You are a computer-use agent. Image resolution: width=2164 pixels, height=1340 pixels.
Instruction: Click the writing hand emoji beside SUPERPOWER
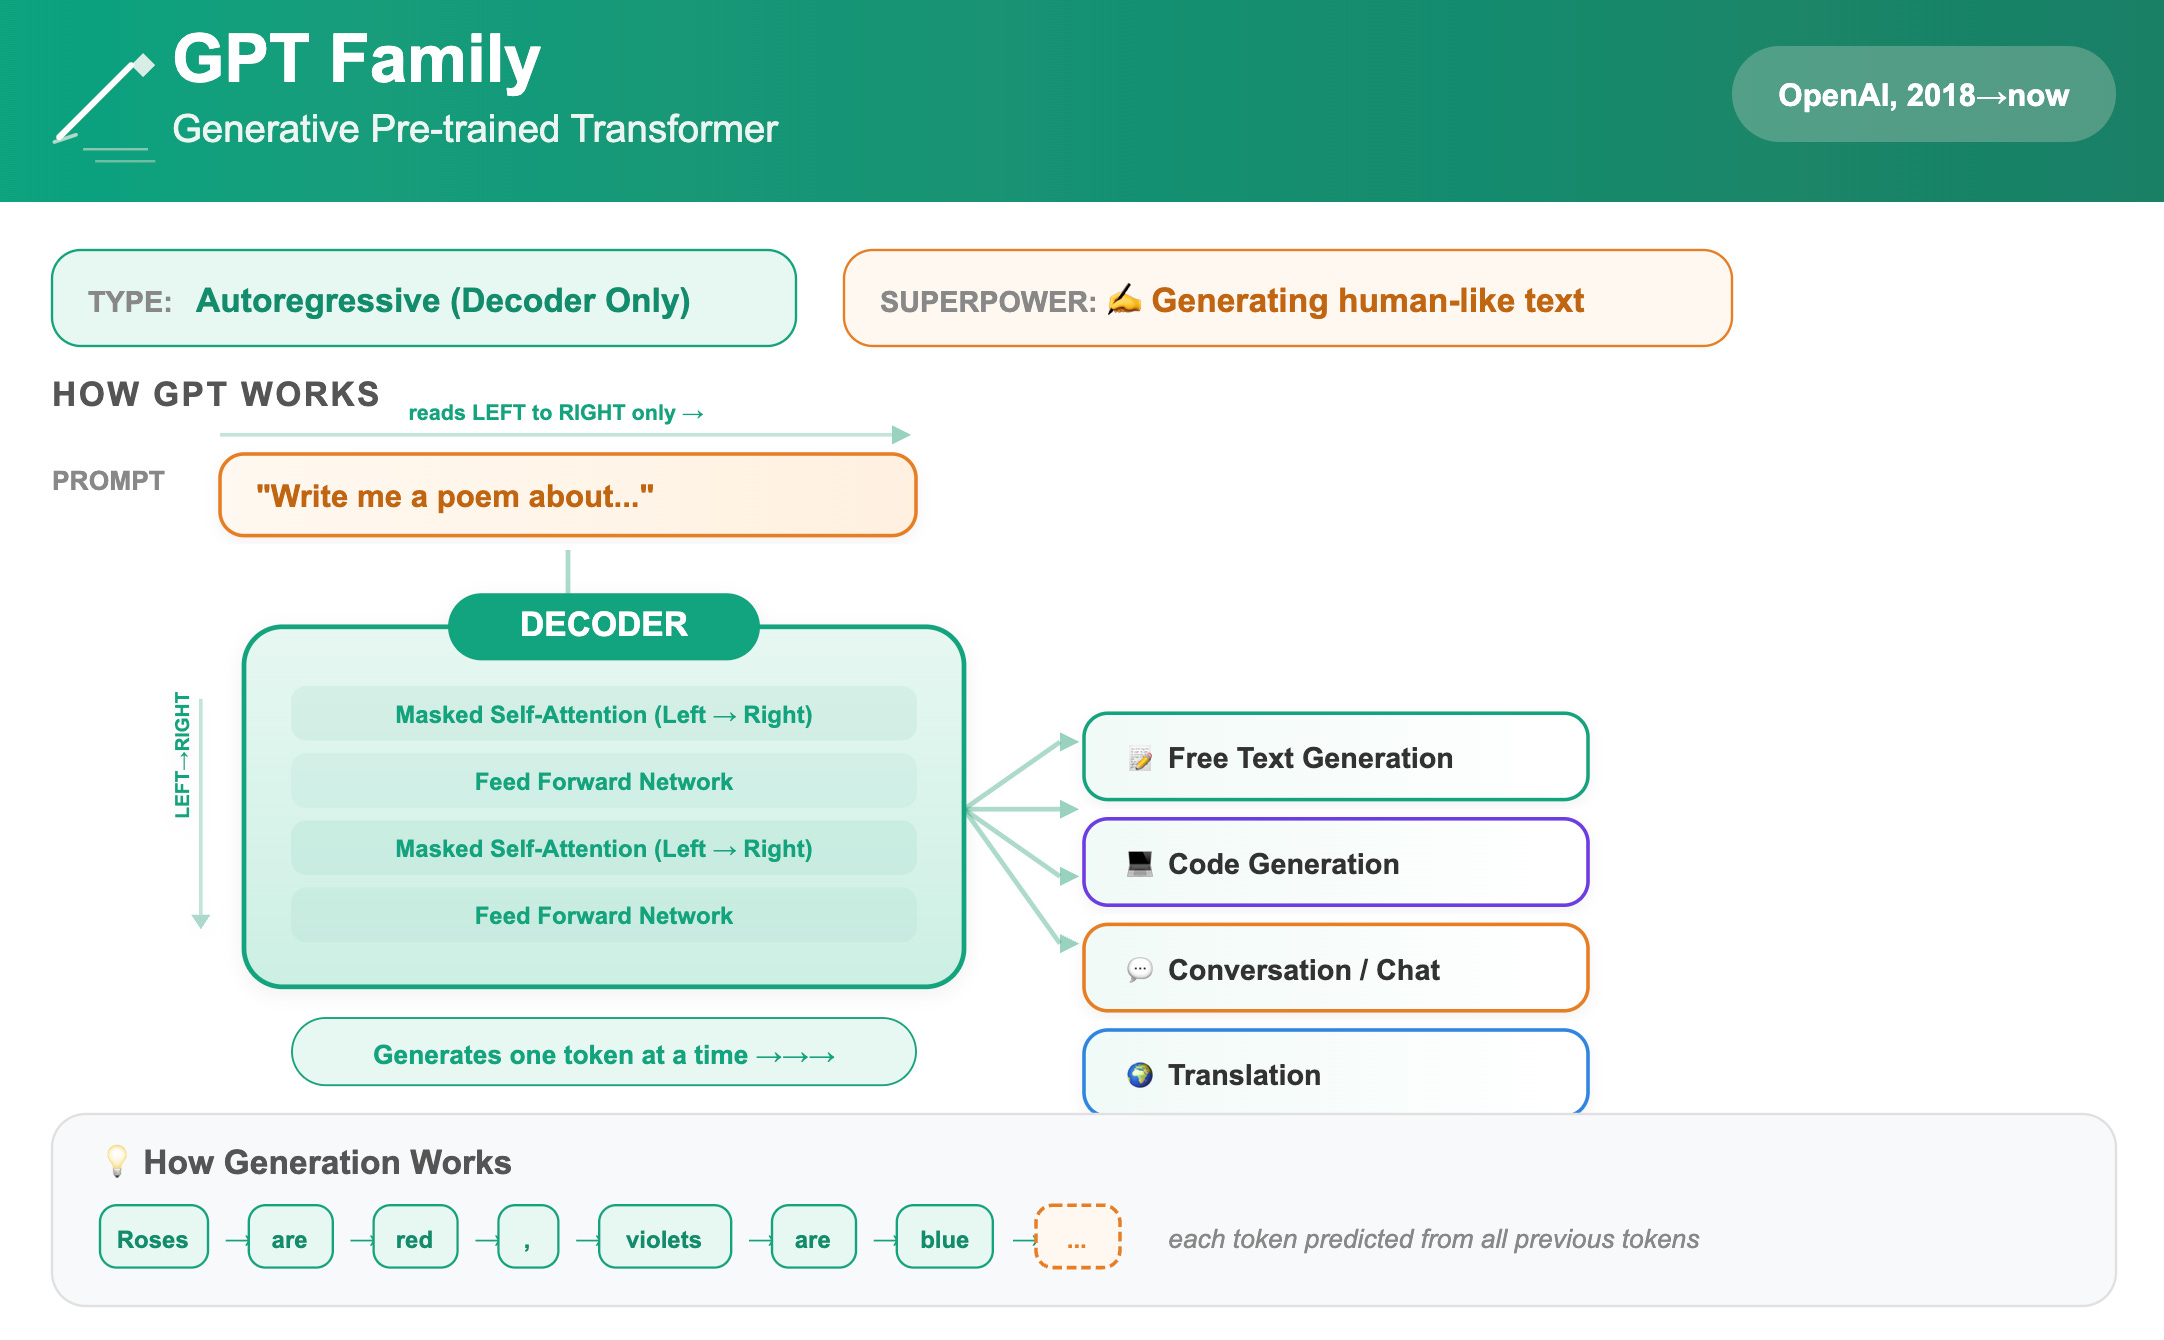1124,299
